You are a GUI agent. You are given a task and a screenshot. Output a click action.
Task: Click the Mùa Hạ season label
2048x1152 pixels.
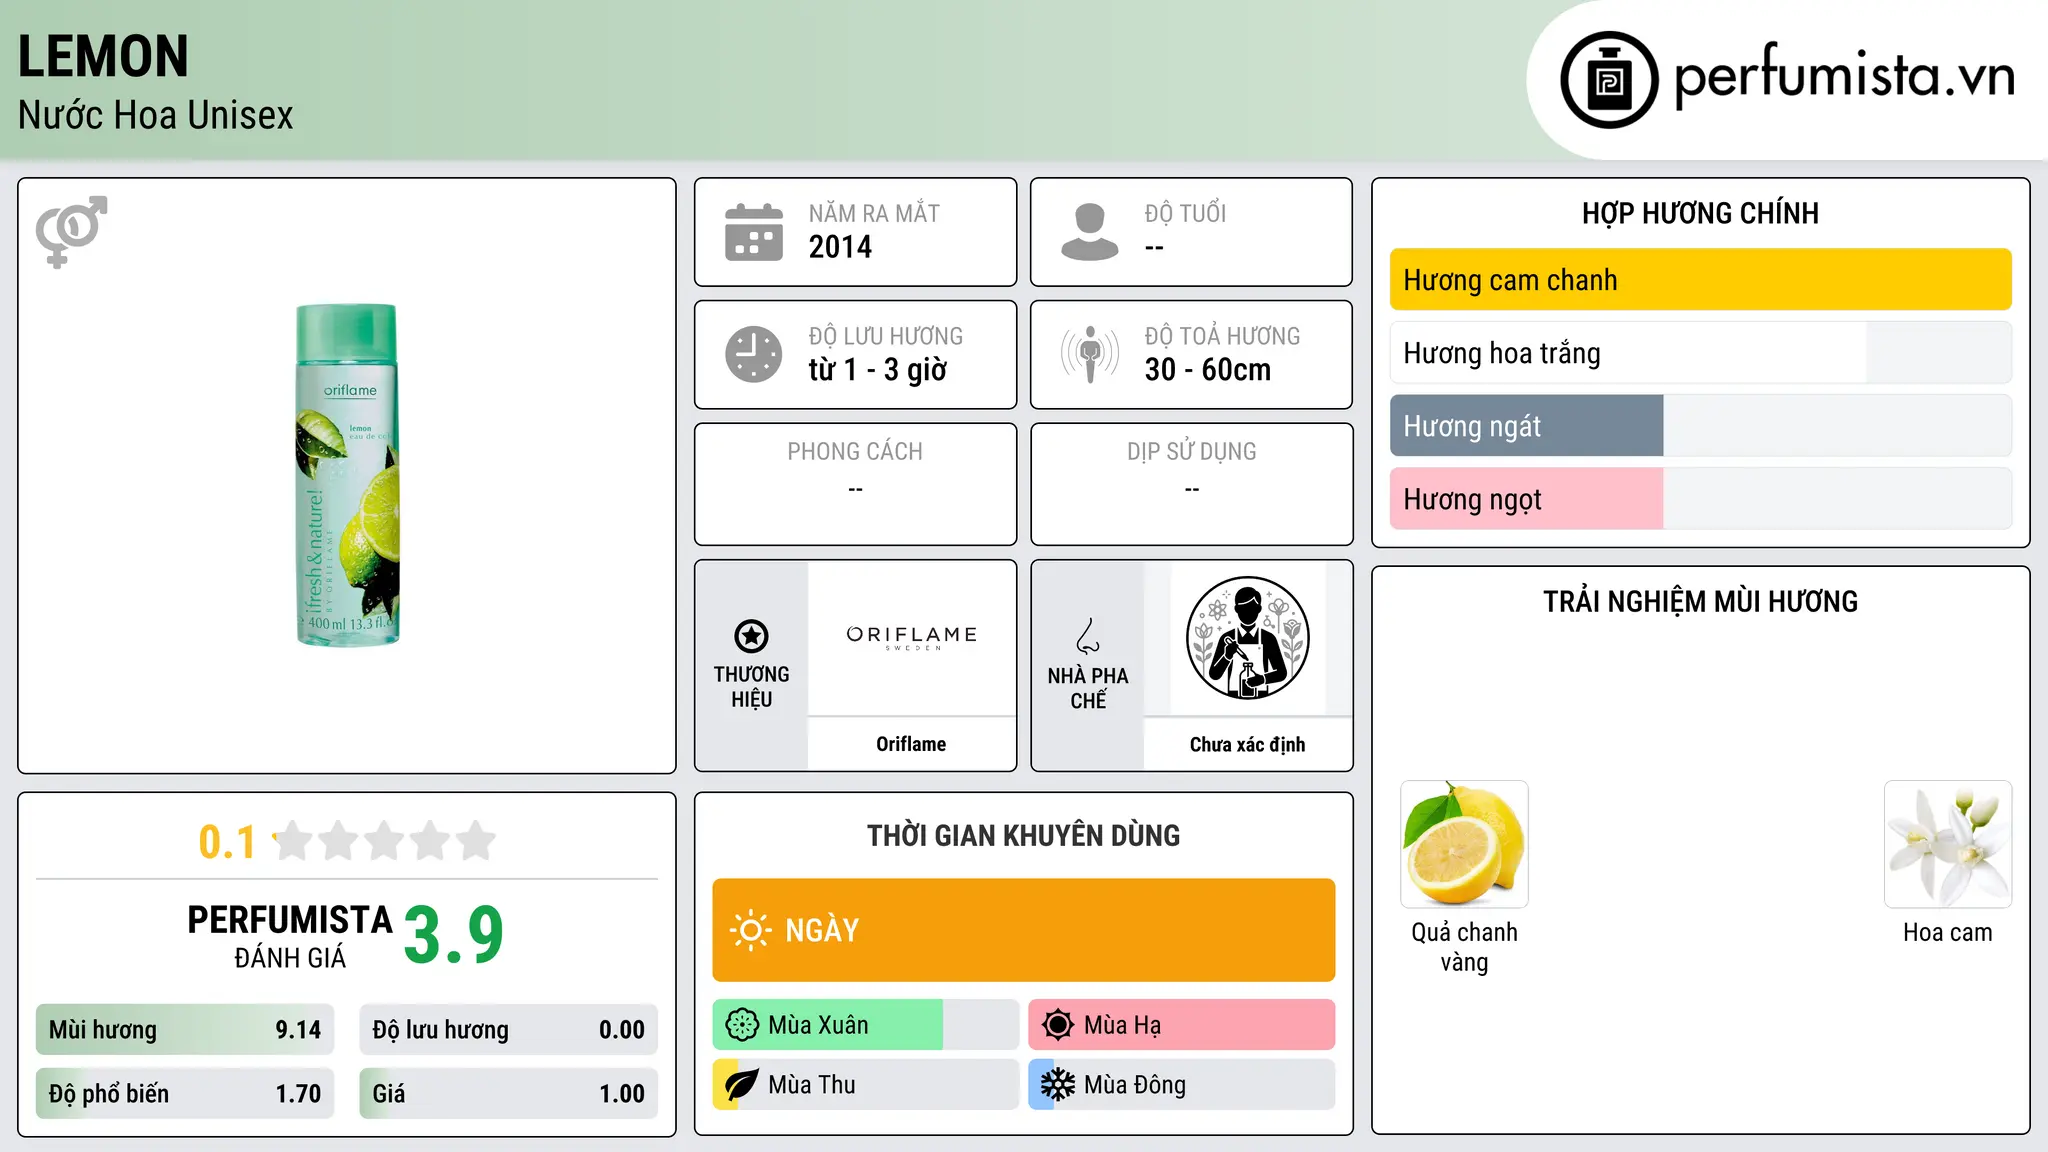pos(1123,1025)
